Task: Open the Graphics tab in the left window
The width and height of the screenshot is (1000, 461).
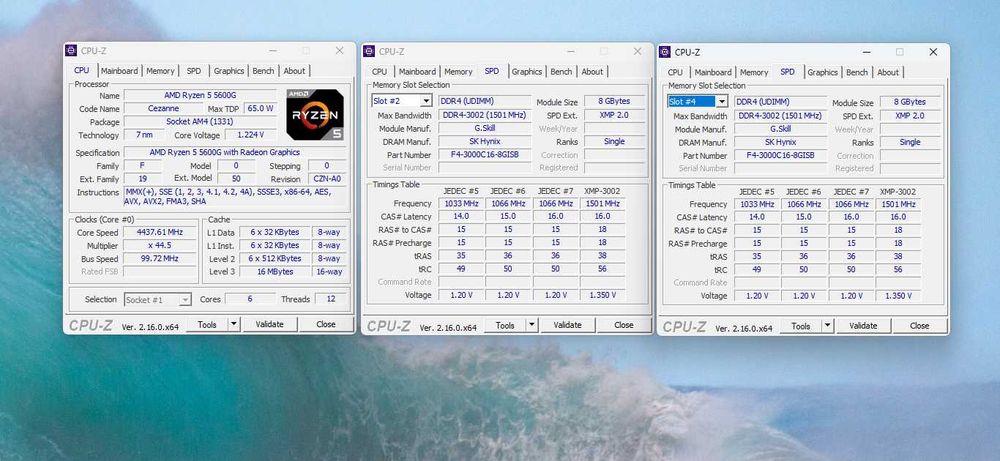Action: 229,71
